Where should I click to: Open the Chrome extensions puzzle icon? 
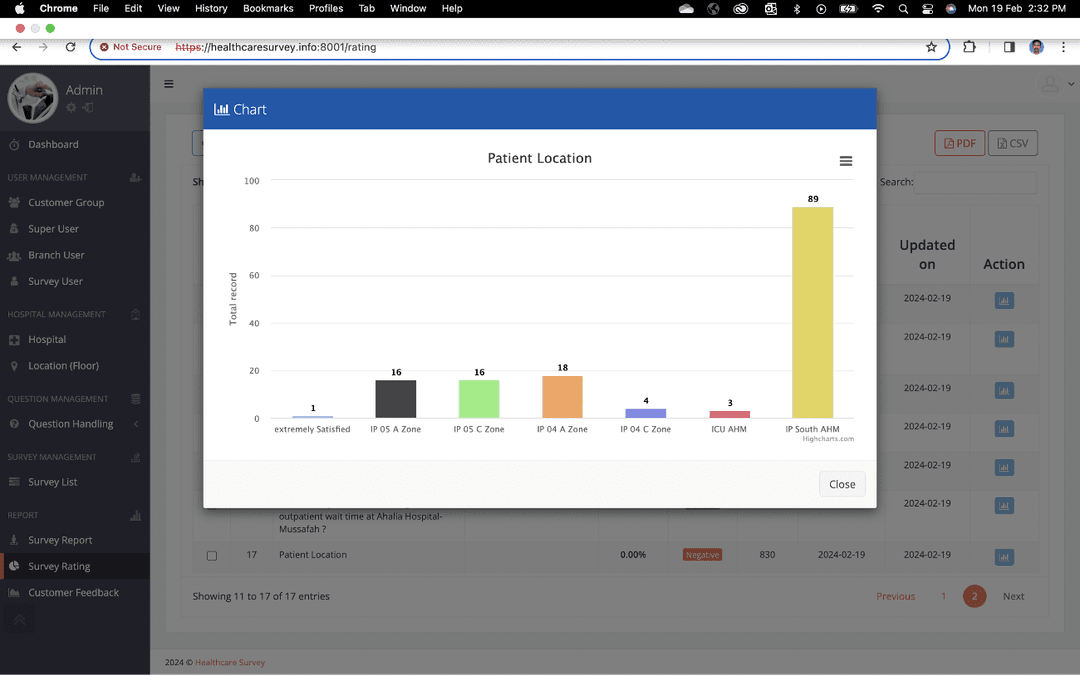tap(969, 47)
